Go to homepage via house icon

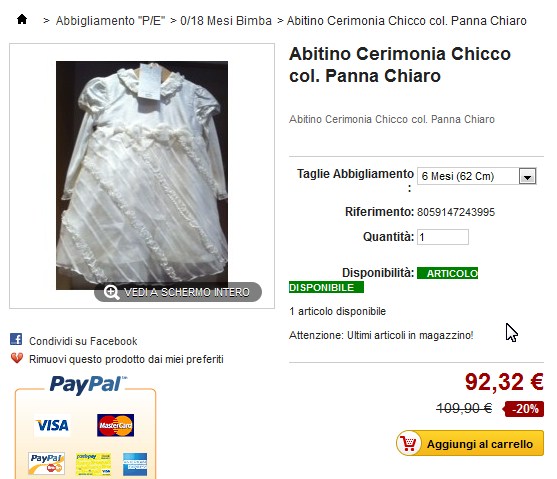pyautogui.click(x=22, y=19)
